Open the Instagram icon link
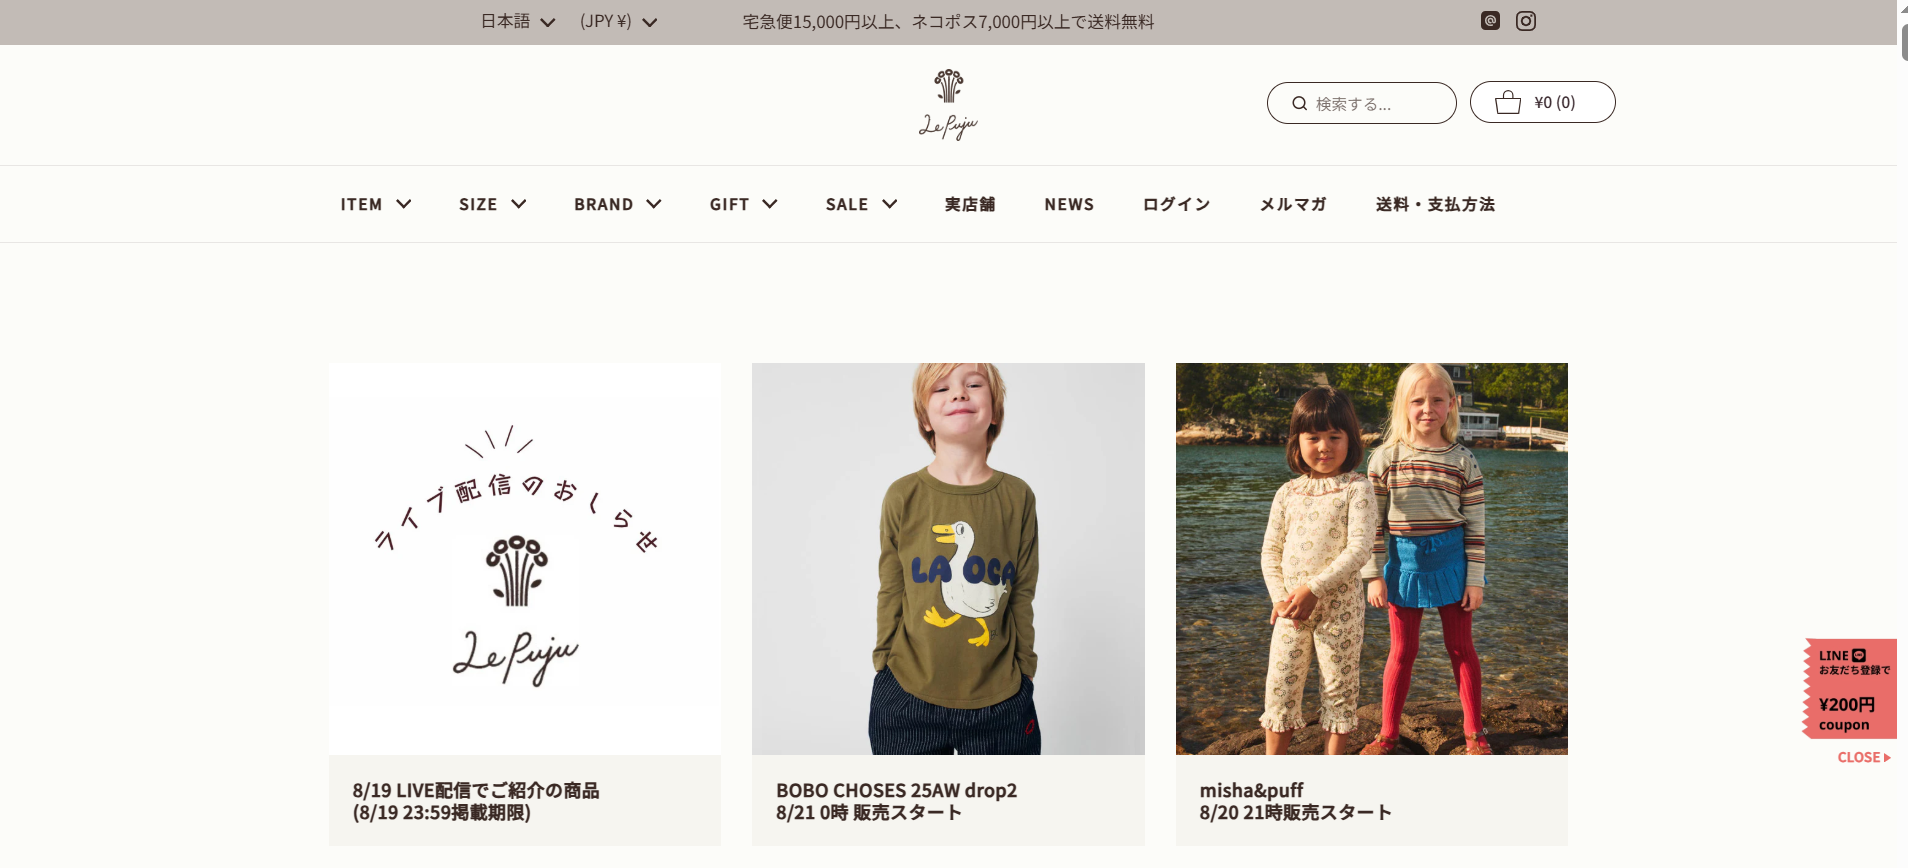 tap(1525, 21)
